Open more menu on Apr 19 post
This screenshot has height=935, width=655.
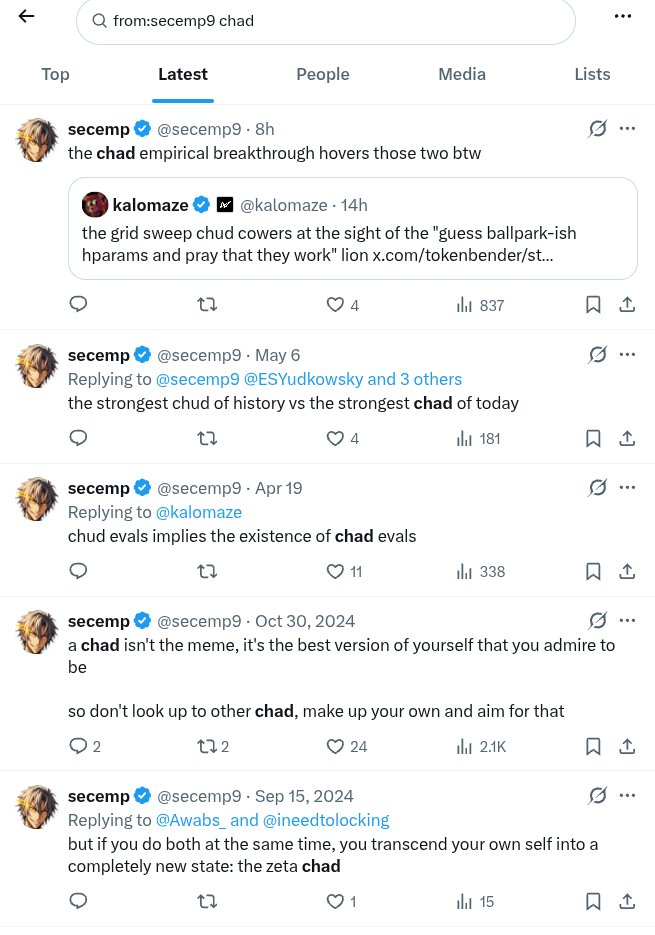coord(628,487)
